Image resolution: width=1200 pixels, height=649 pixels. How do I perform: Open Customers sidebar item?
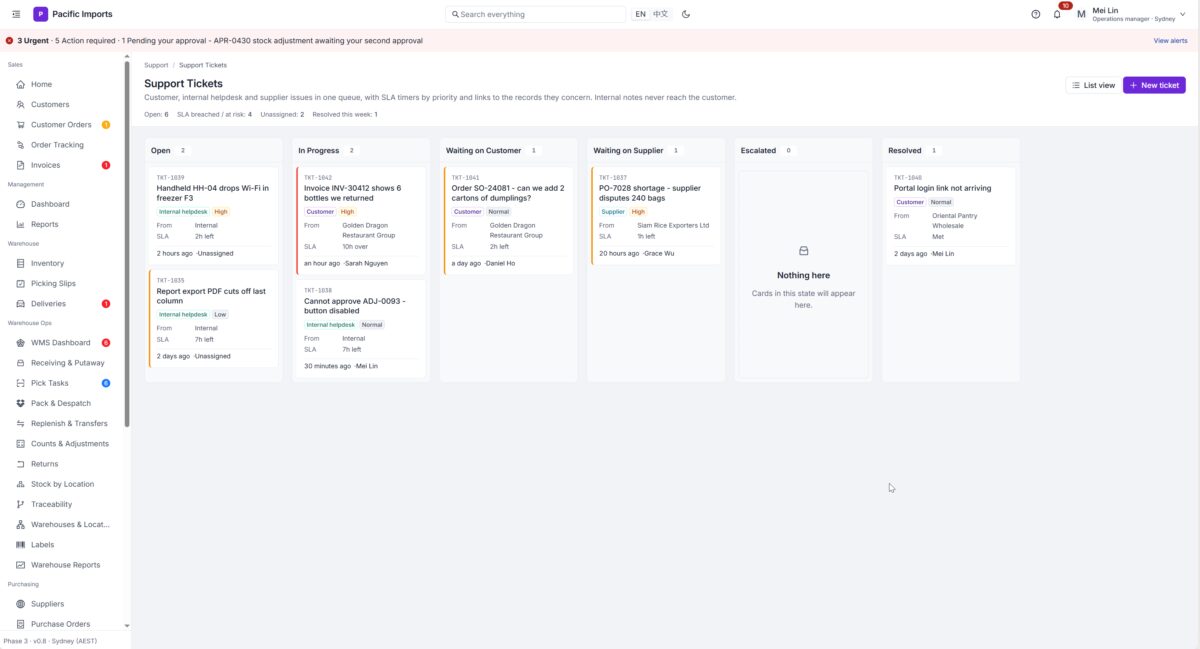(x=64, y=104)
